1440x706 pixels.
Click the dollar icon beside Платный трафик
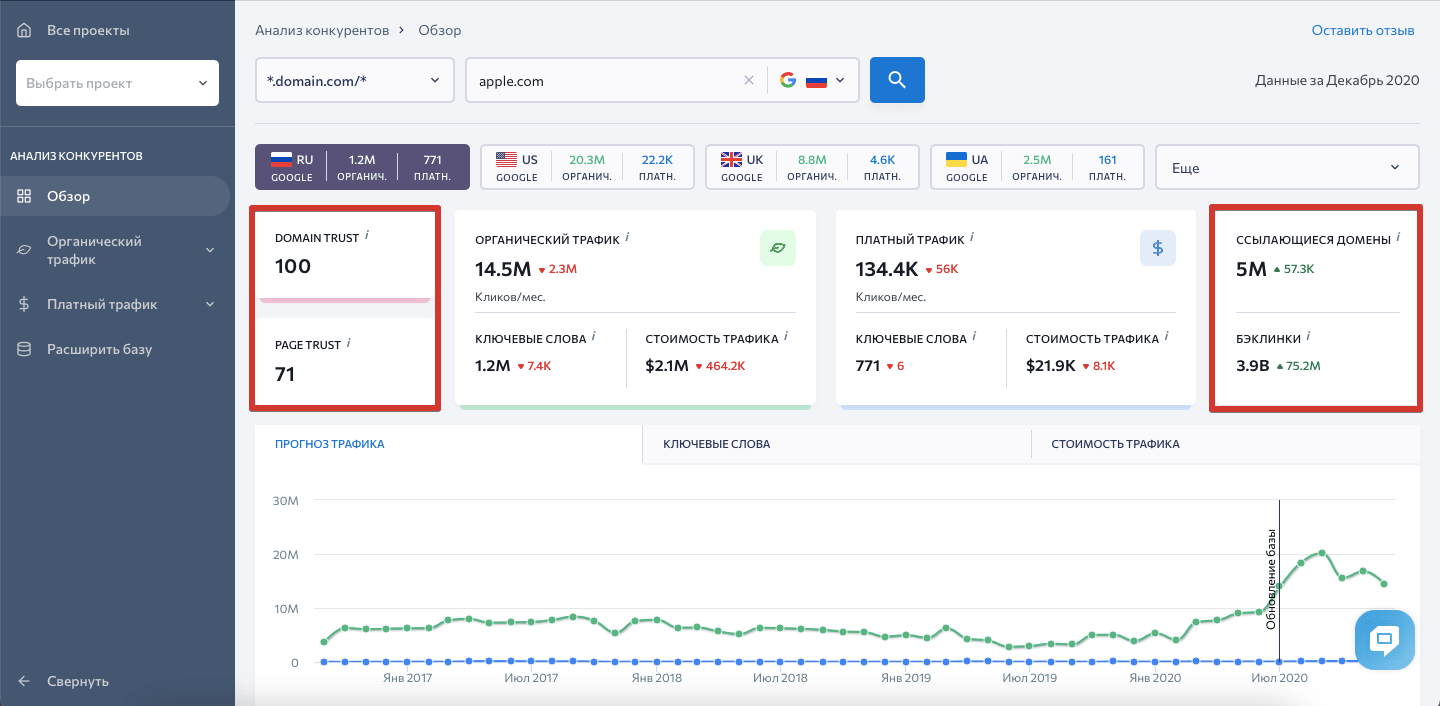[x=24, y=305]
